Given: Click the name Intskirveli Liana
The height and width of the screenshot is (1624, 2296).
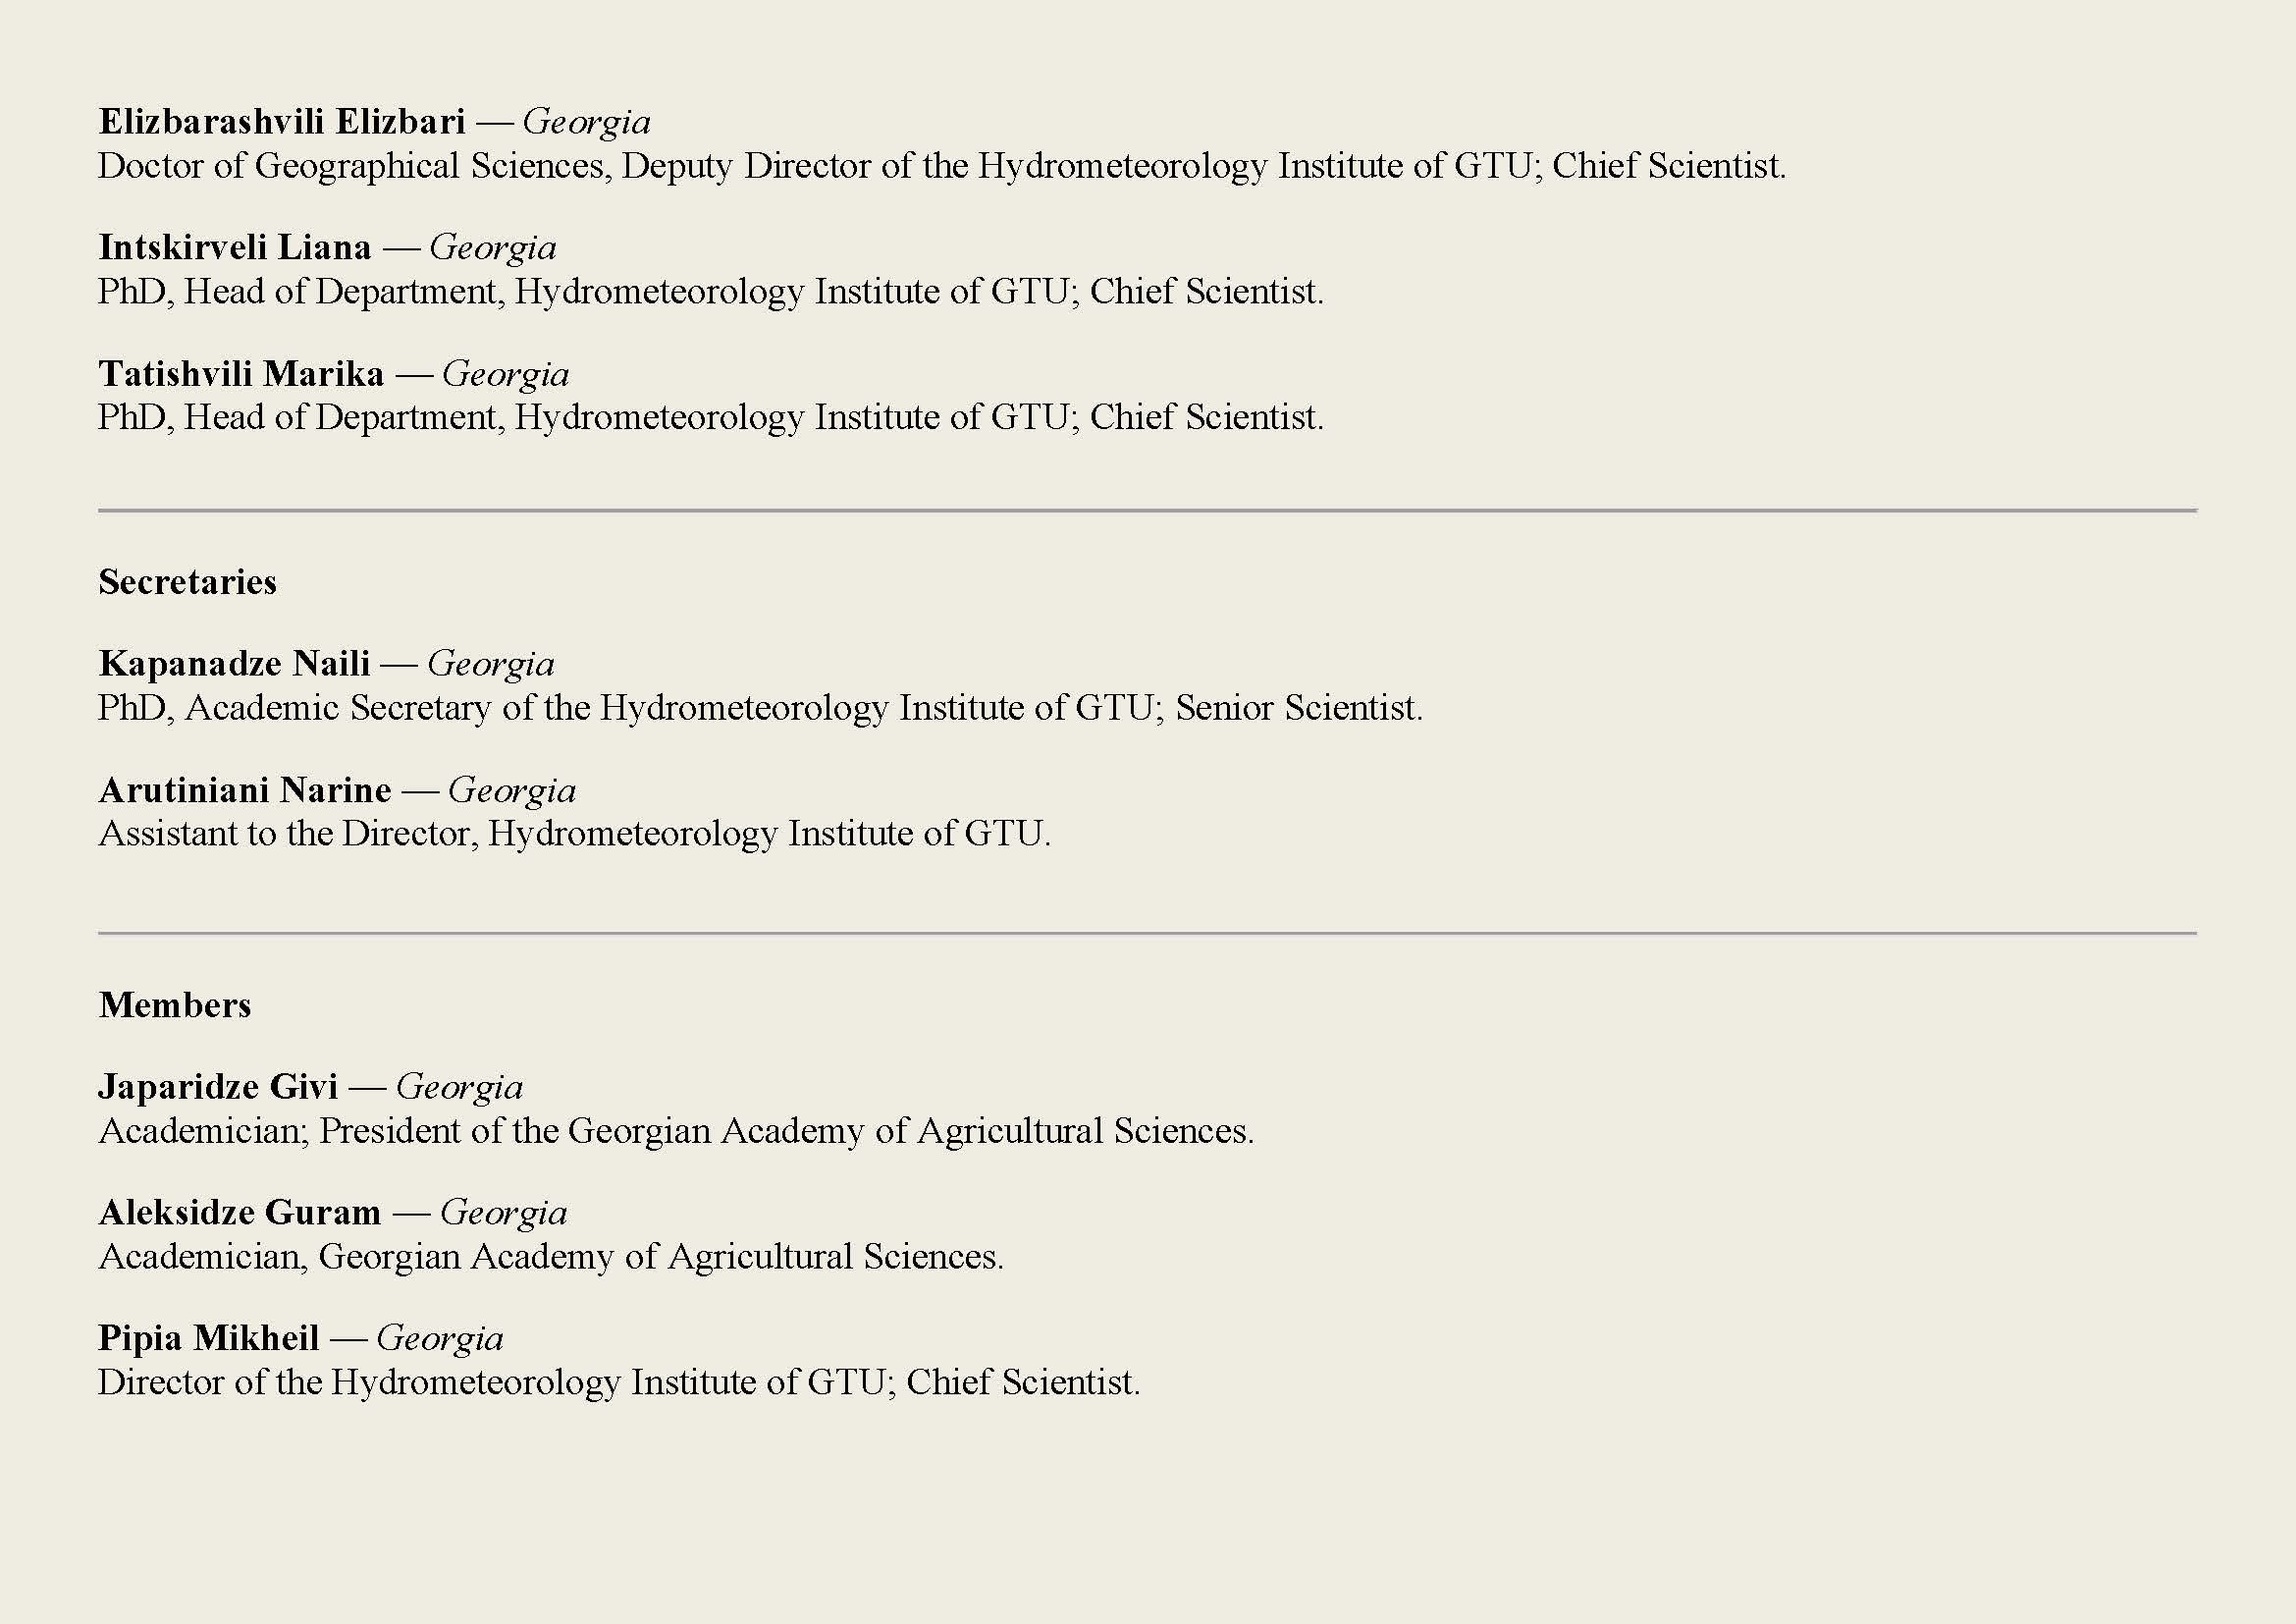Looking at the screenshot, I should 235,247.
